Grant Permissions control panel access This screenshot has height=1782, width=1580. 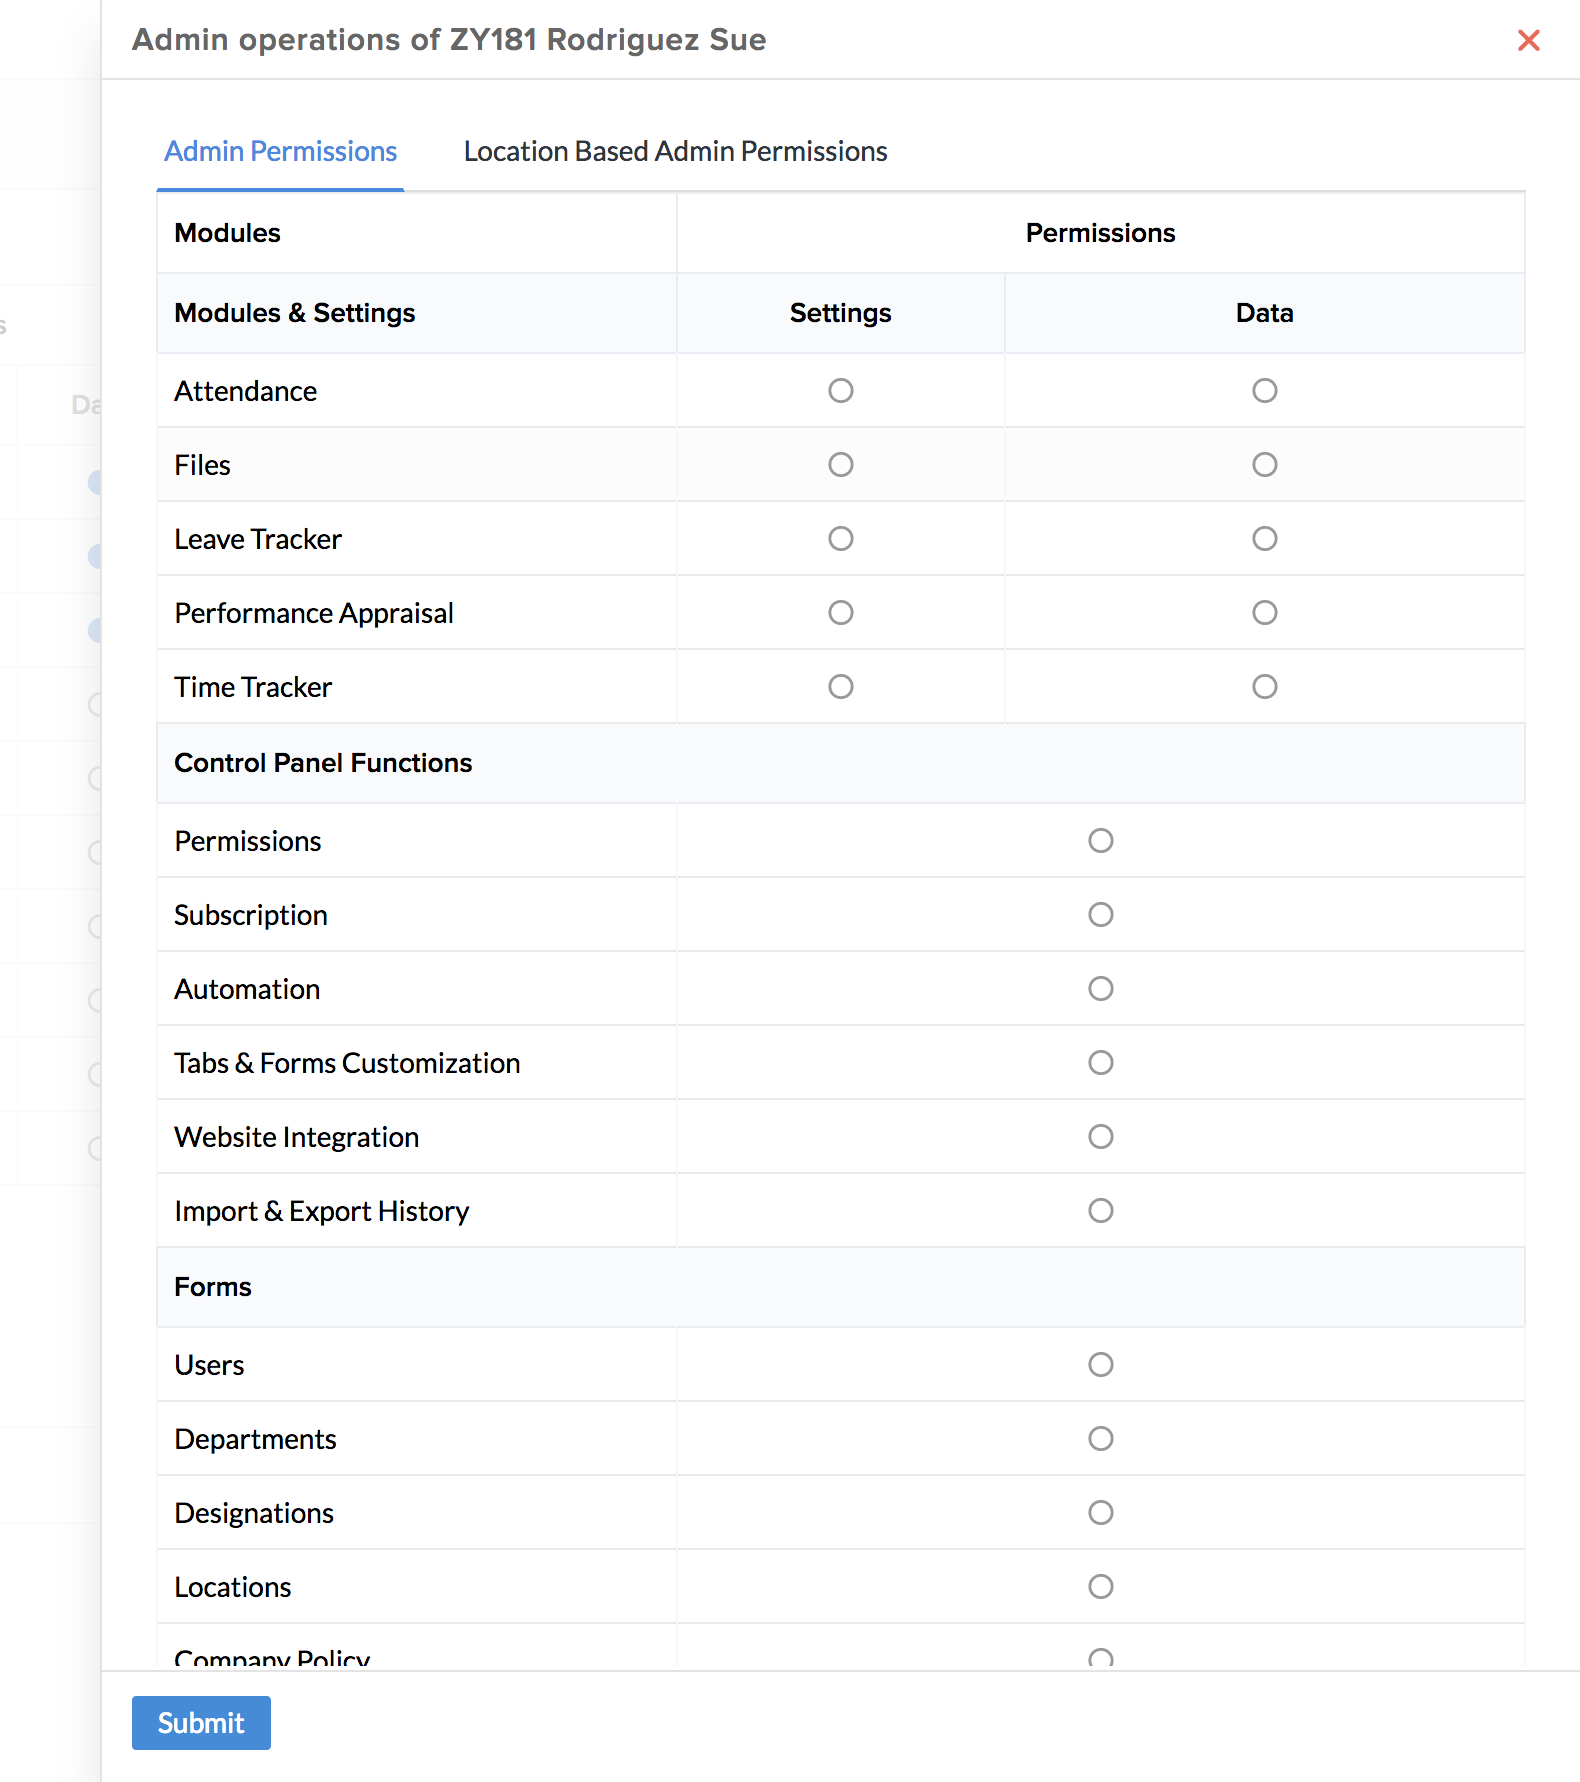1101,841
